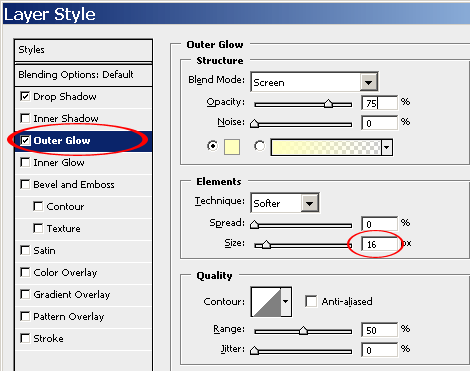The image size is (470, 371).
Task: Click the Size value field showing 16
Action: (x=380, y=244)
